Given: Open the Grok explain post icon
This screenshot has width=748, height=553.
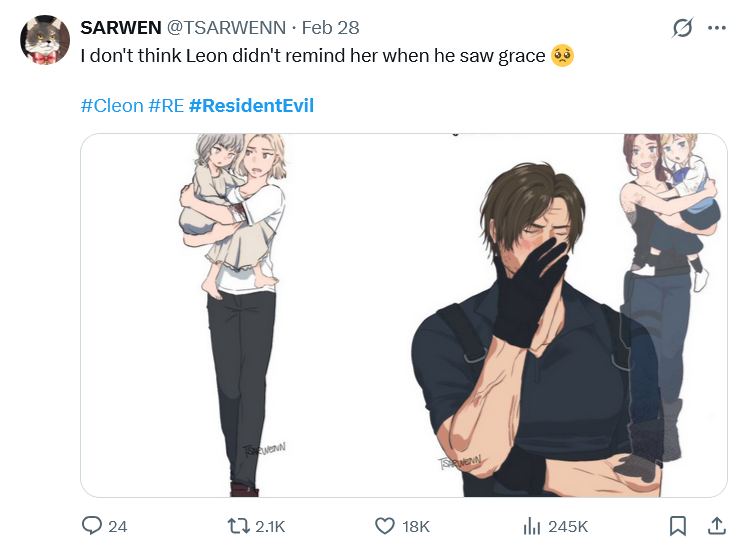Looking at the screenshot, I should [x=682, y=28].
